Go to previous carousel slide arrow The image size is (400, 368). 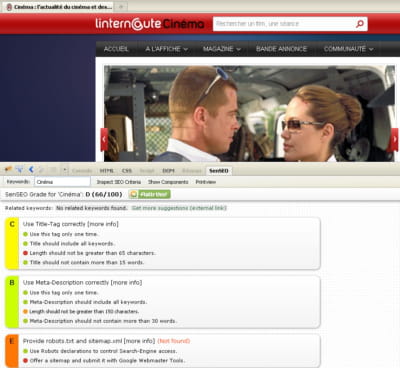point(104,140)
